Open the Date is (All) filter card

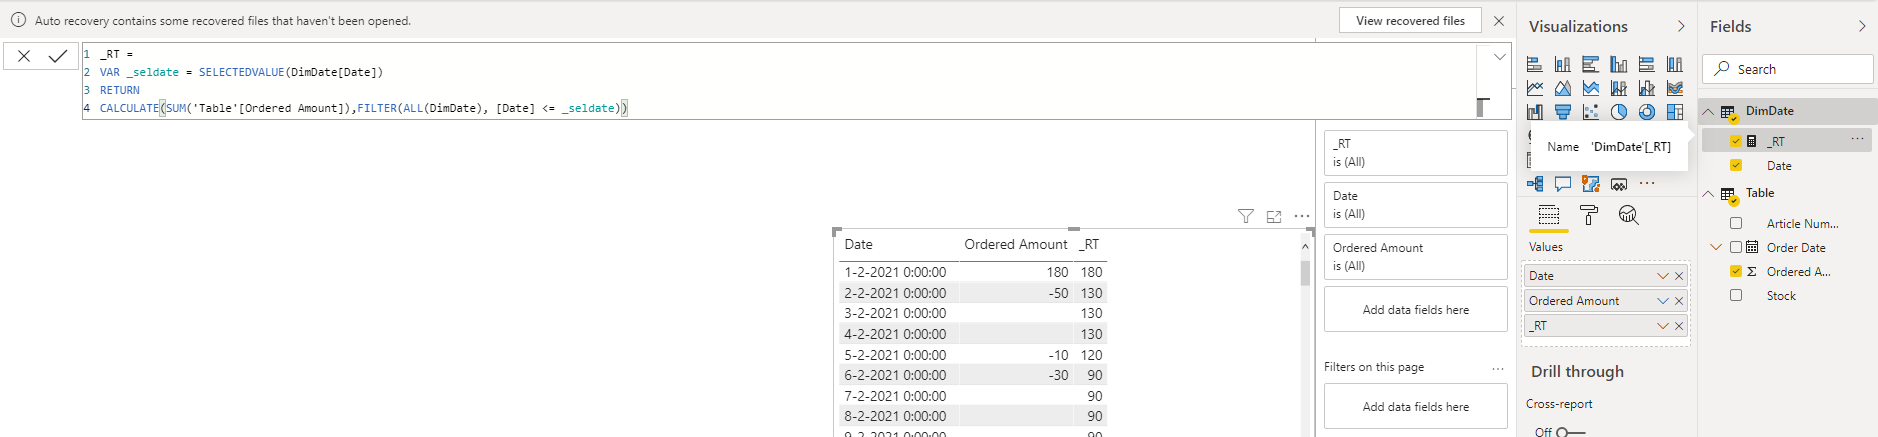coord(1415,205)
